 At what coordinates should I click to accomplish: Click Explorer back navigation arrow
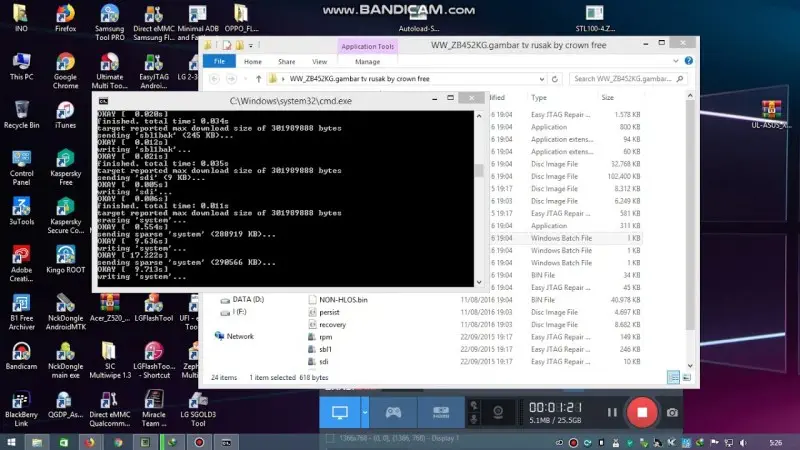215,79
